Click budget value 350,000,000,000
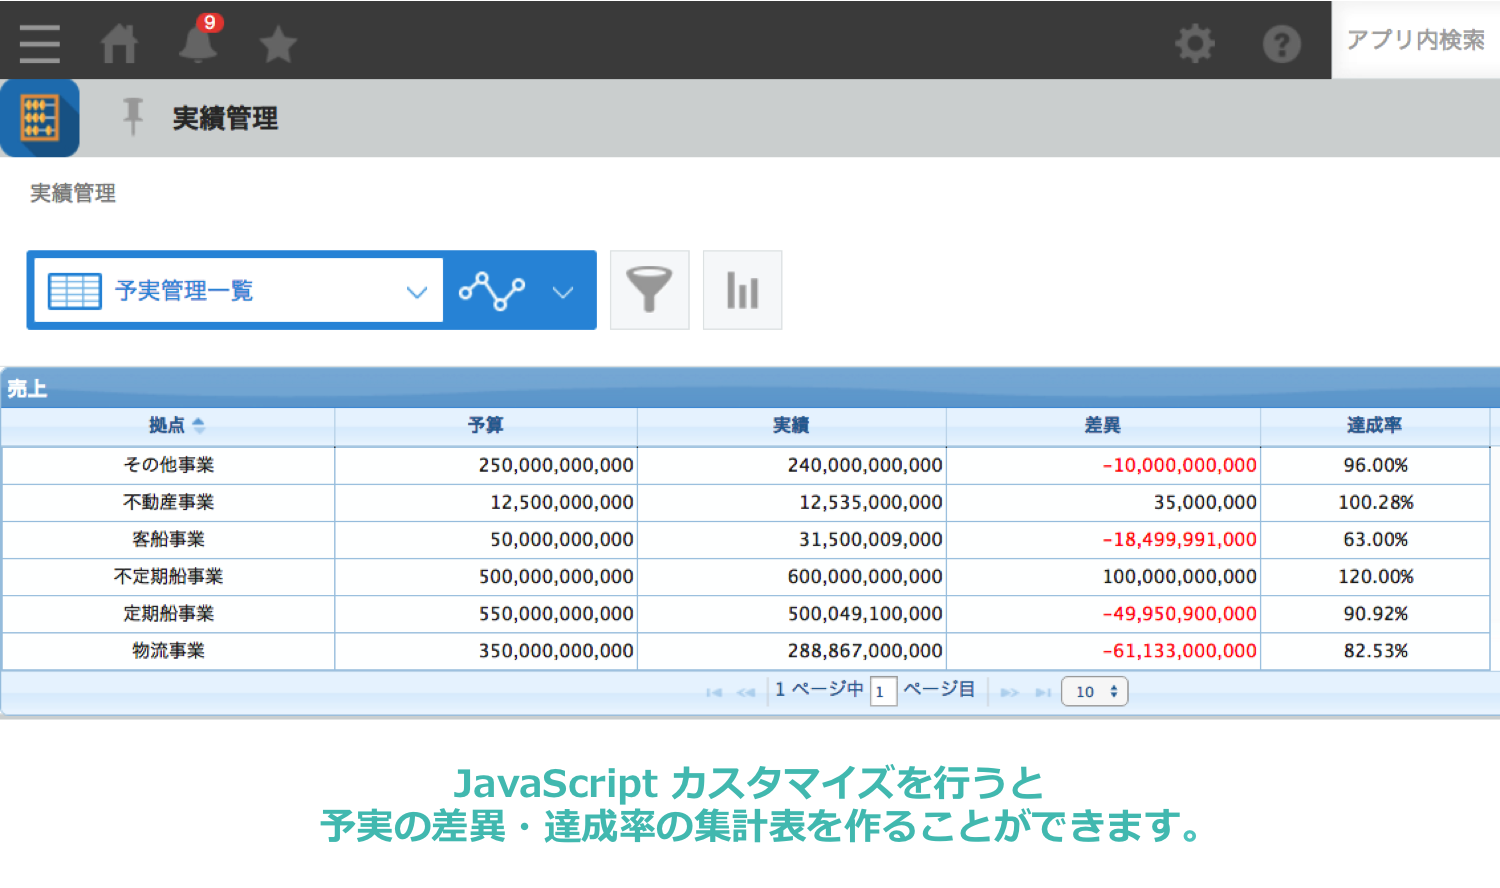The width and height of the screenshot is (1500, 888). [556, 650]
